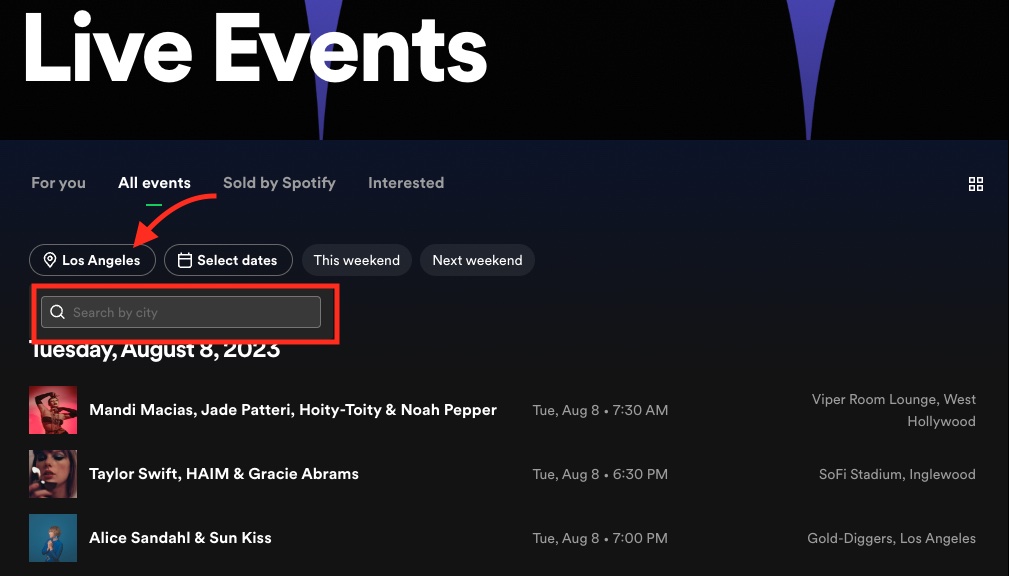Toggle the This weekend filter

[356, 260]
